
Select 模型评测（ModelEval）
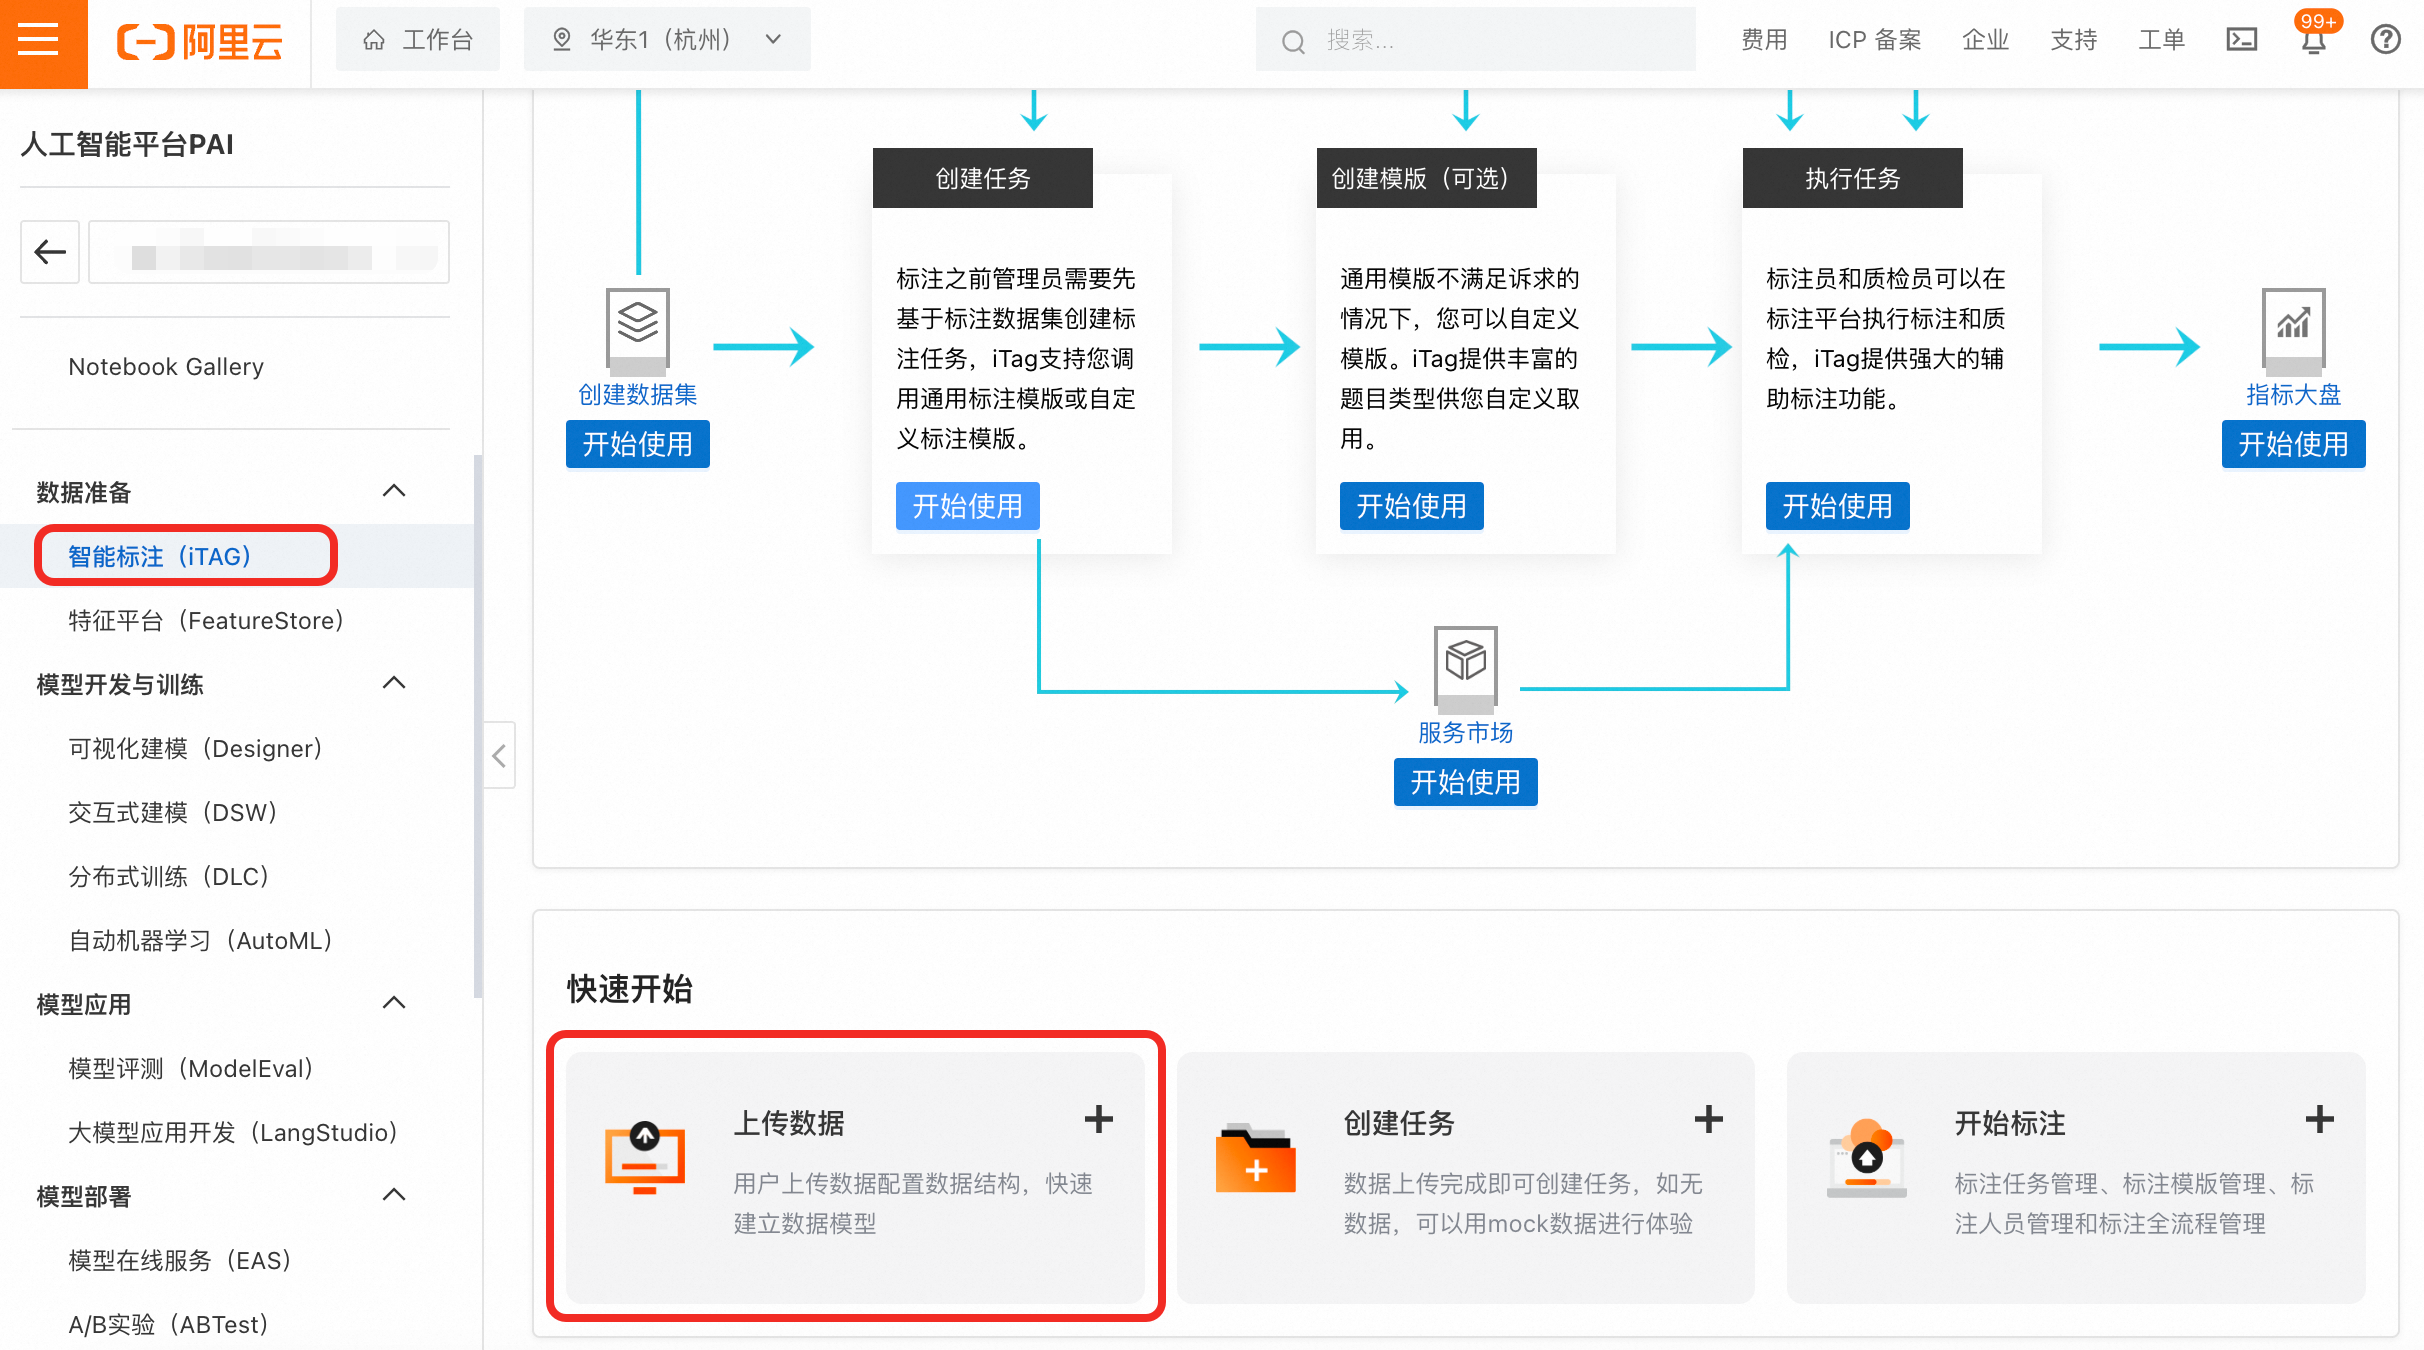pyautogui.click(x=190, y=1069)
